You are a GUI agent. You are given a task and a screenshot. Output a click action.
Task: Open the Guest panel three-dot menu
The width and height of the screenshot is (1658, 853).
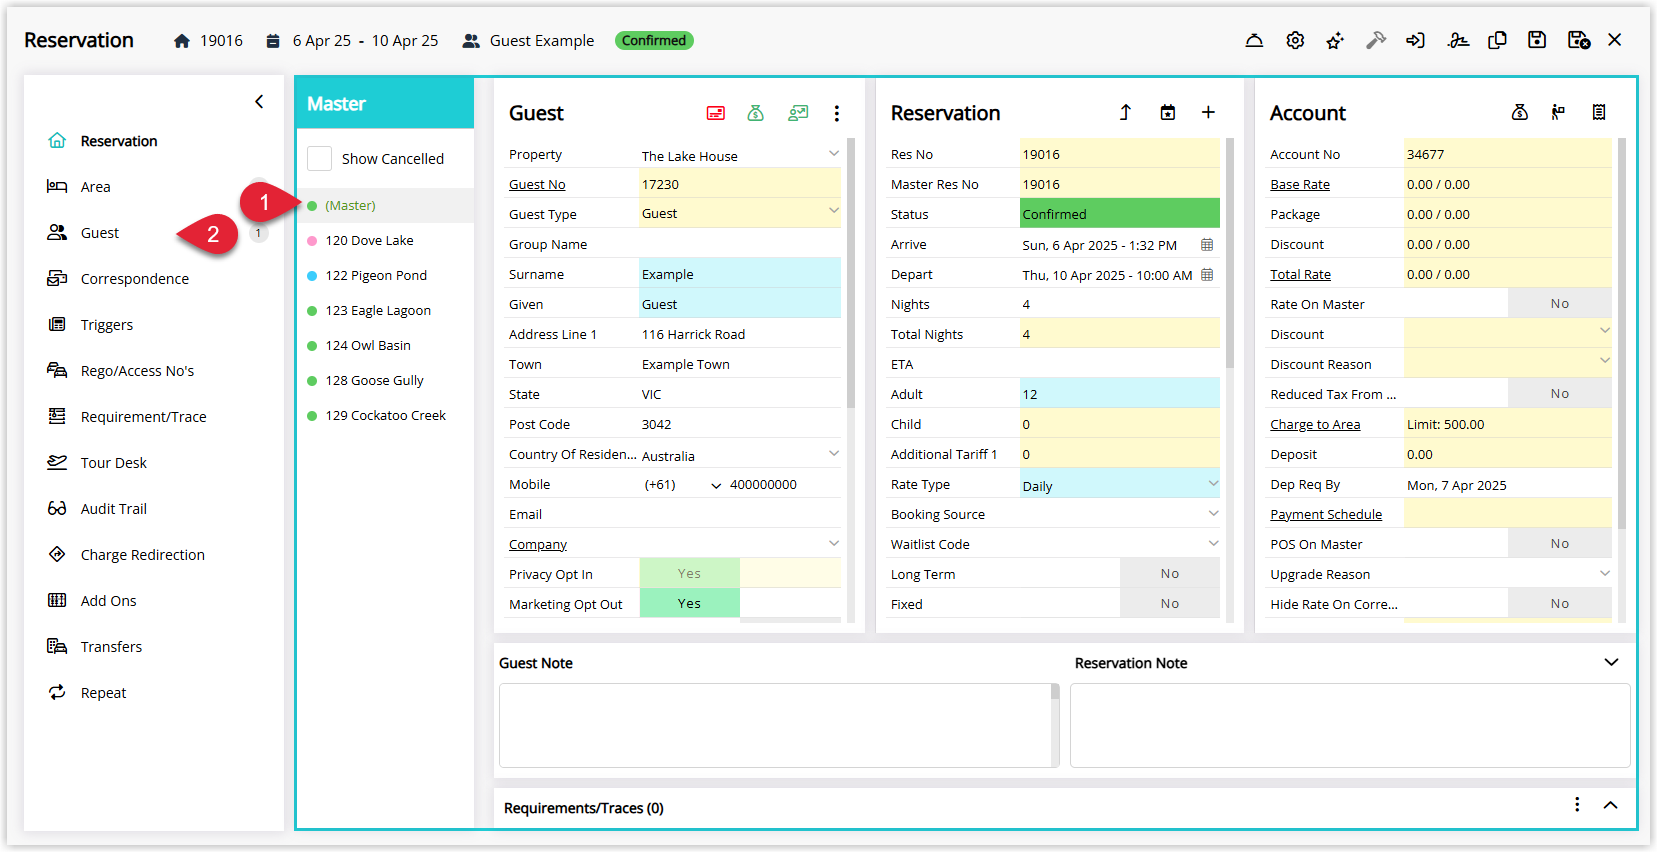pos(837,113)
